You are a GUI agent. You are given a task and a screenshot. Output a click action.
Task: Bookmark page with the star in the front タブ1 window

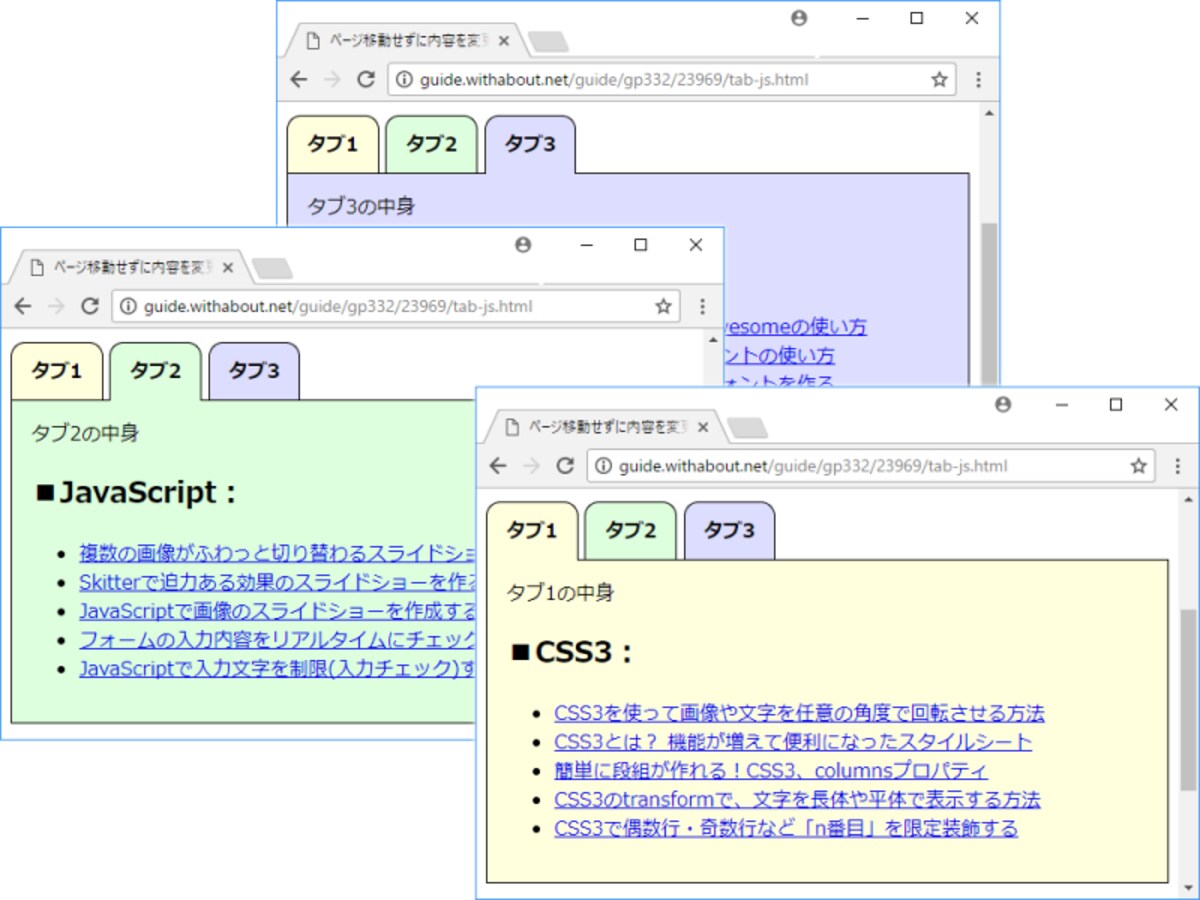1138,466
